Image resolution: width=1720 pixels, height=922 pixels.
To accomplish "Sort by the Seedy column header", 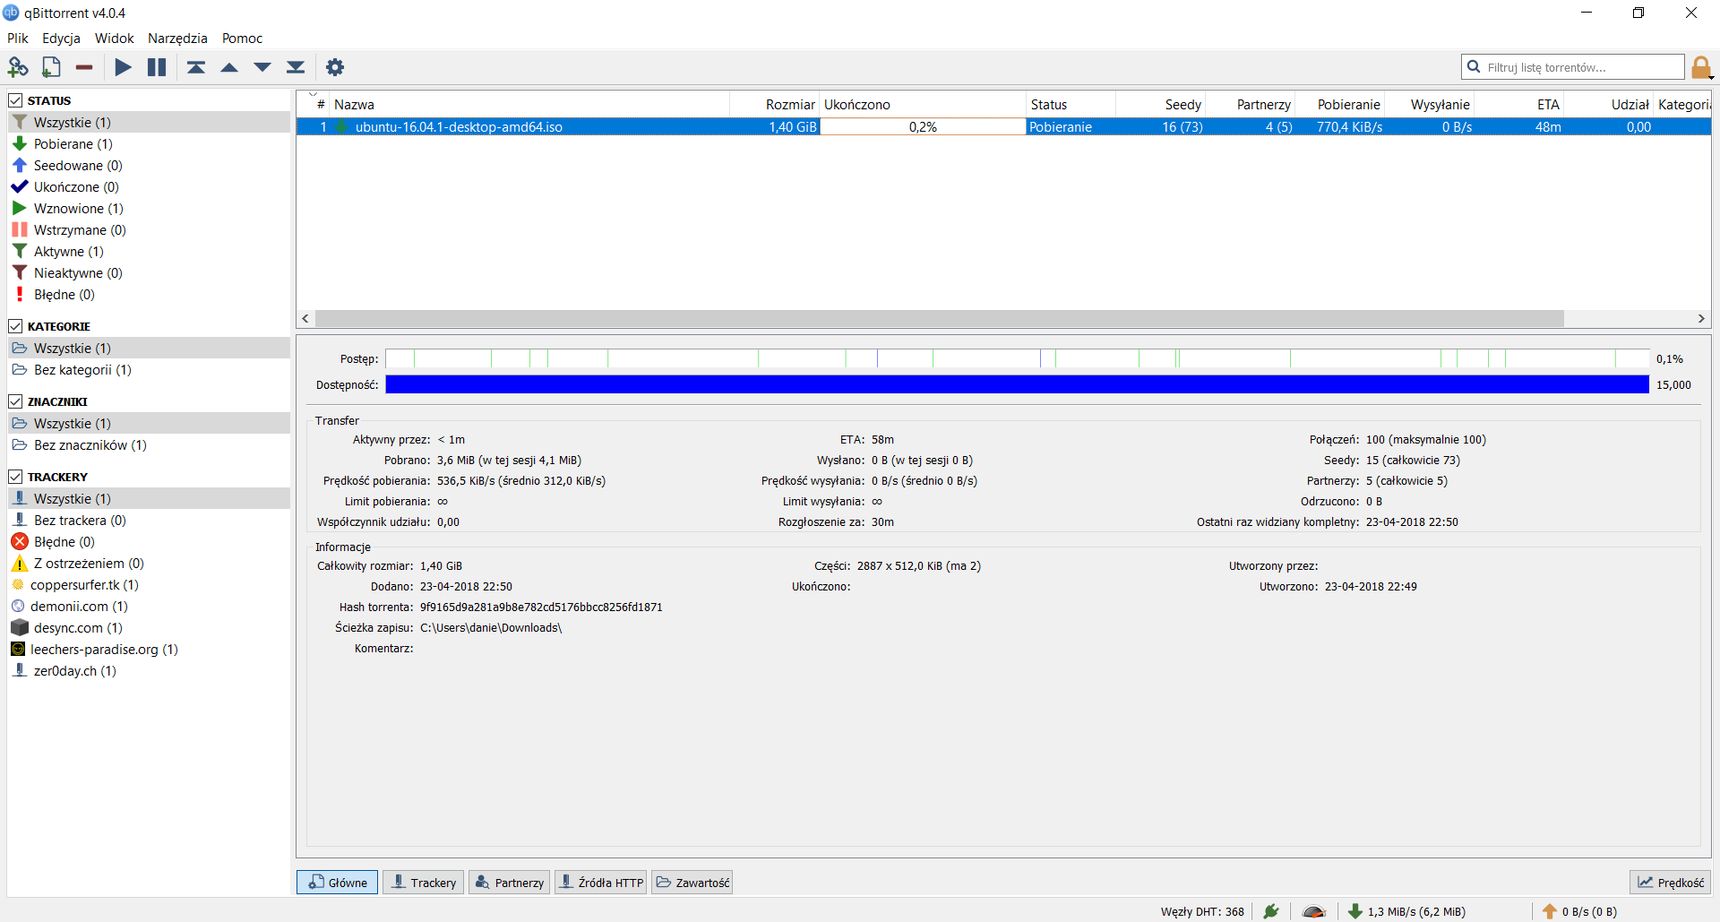I will (x=1160, y=104).
